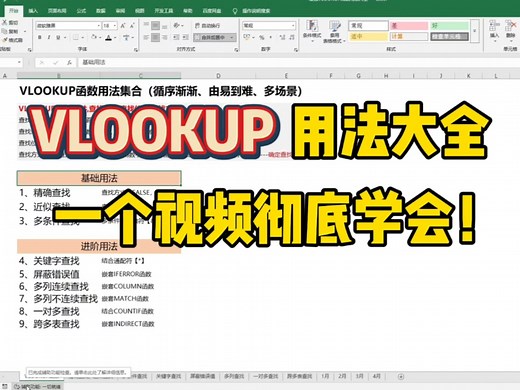This screenshot has width=520, height=390.
Task: Click the cell borders icon
Action: [76, 37]
